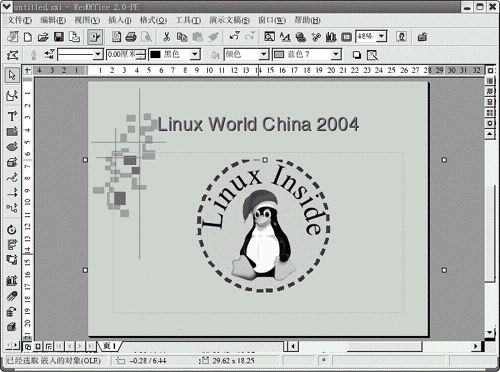Switch view using bottom-left slide view button
Screen dimensions: 500x372
coord(28,347)
